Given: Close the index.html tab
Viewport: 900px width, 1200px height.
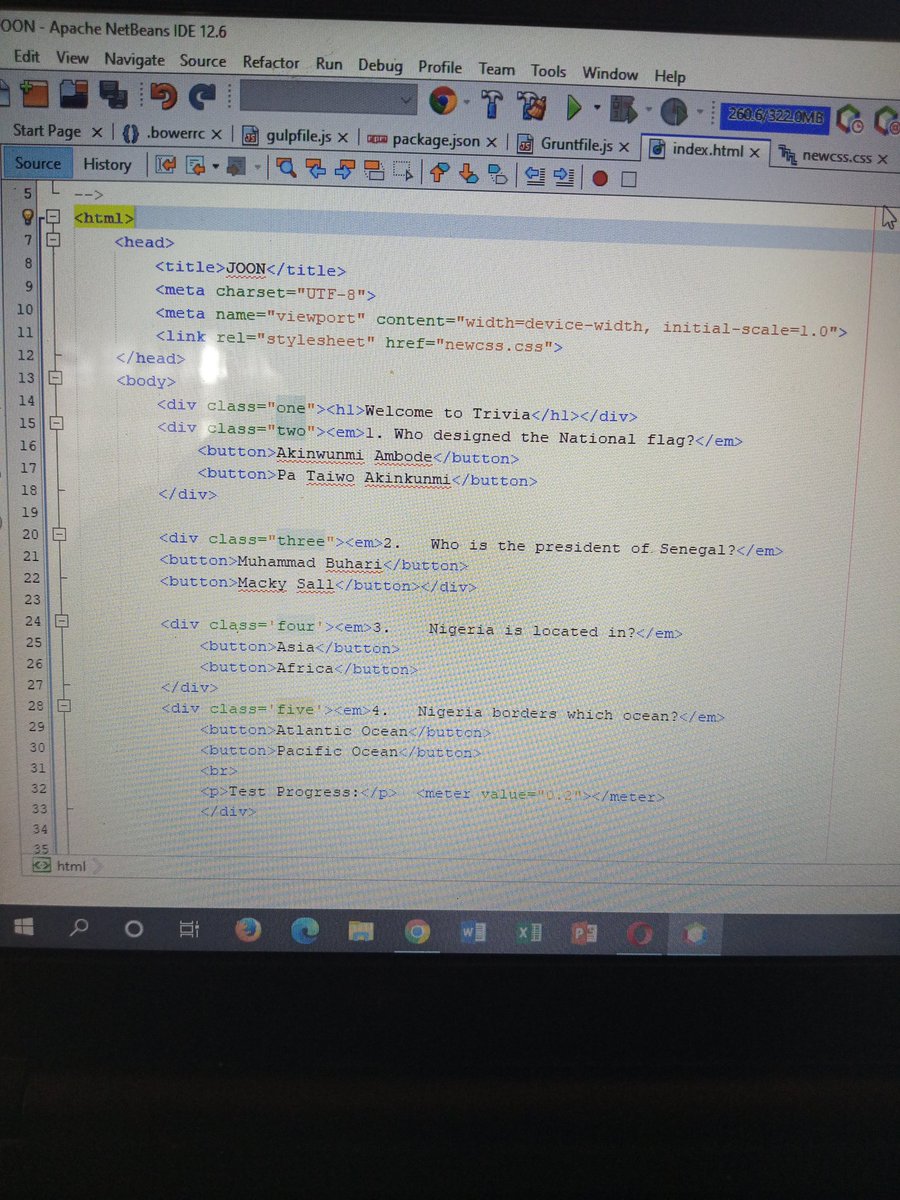Looking at the screenshot, I should click(755, 152).
